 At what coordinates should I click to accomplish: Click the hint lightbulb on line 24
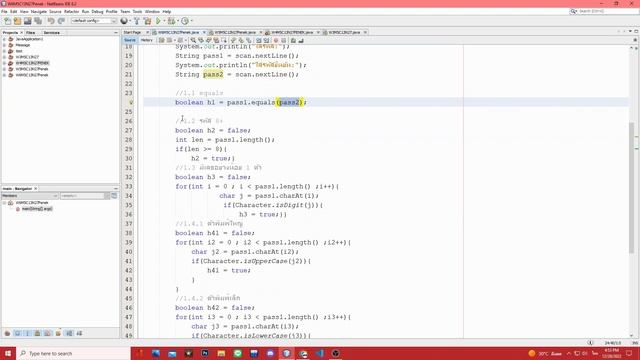(x=131, y=102)
